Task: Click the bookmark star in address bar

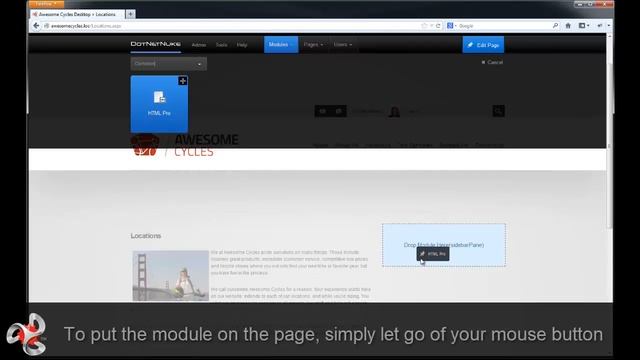Action: click(x=424, y=26)
